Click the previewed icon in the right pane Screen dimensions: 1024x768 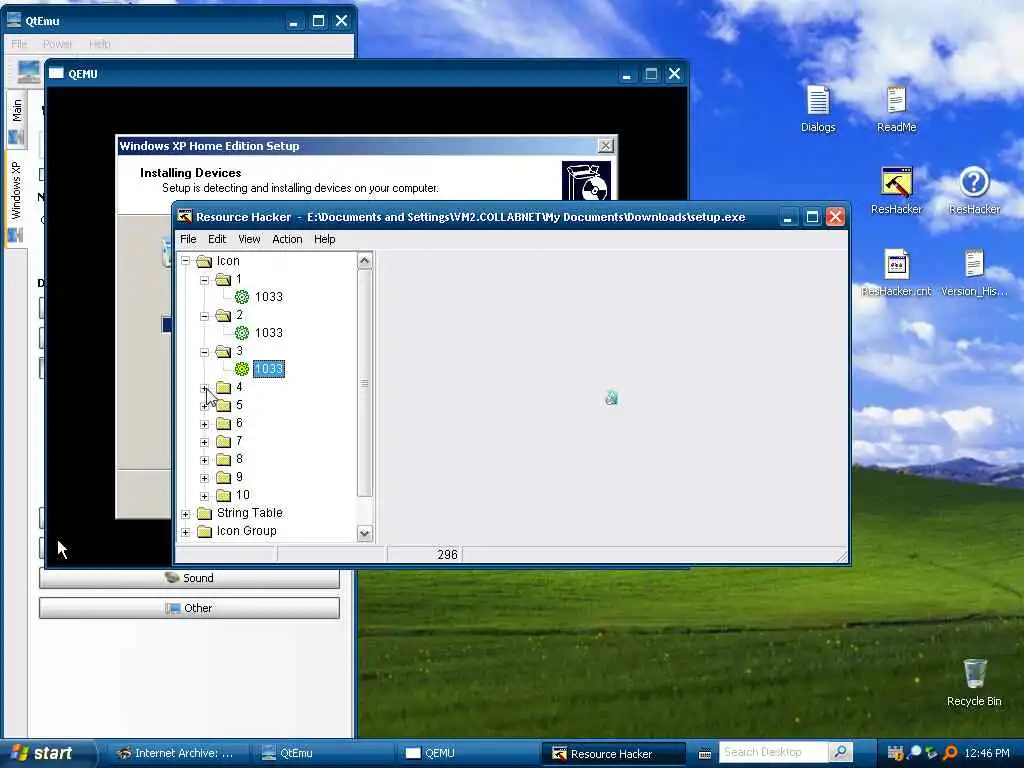tap(611, 398)
